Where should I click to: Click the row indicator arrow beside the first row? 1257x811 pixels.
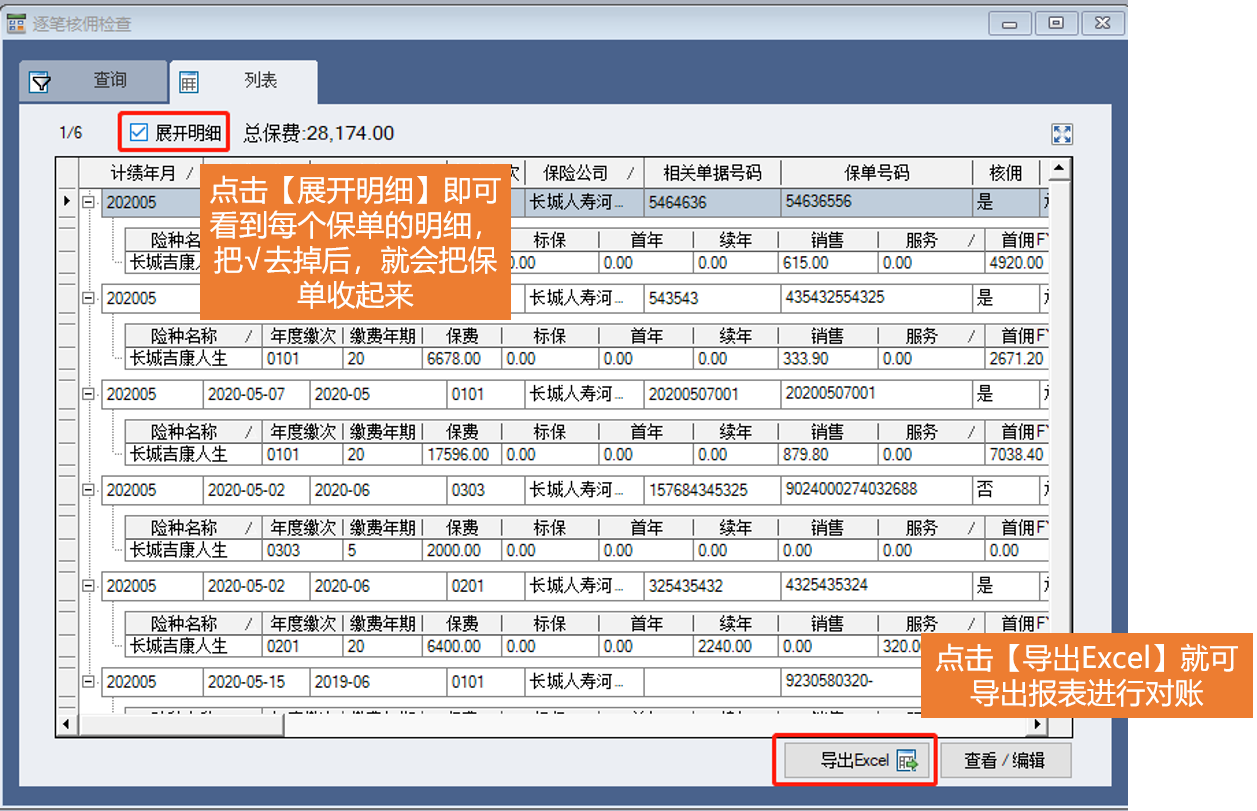[67, 202]
